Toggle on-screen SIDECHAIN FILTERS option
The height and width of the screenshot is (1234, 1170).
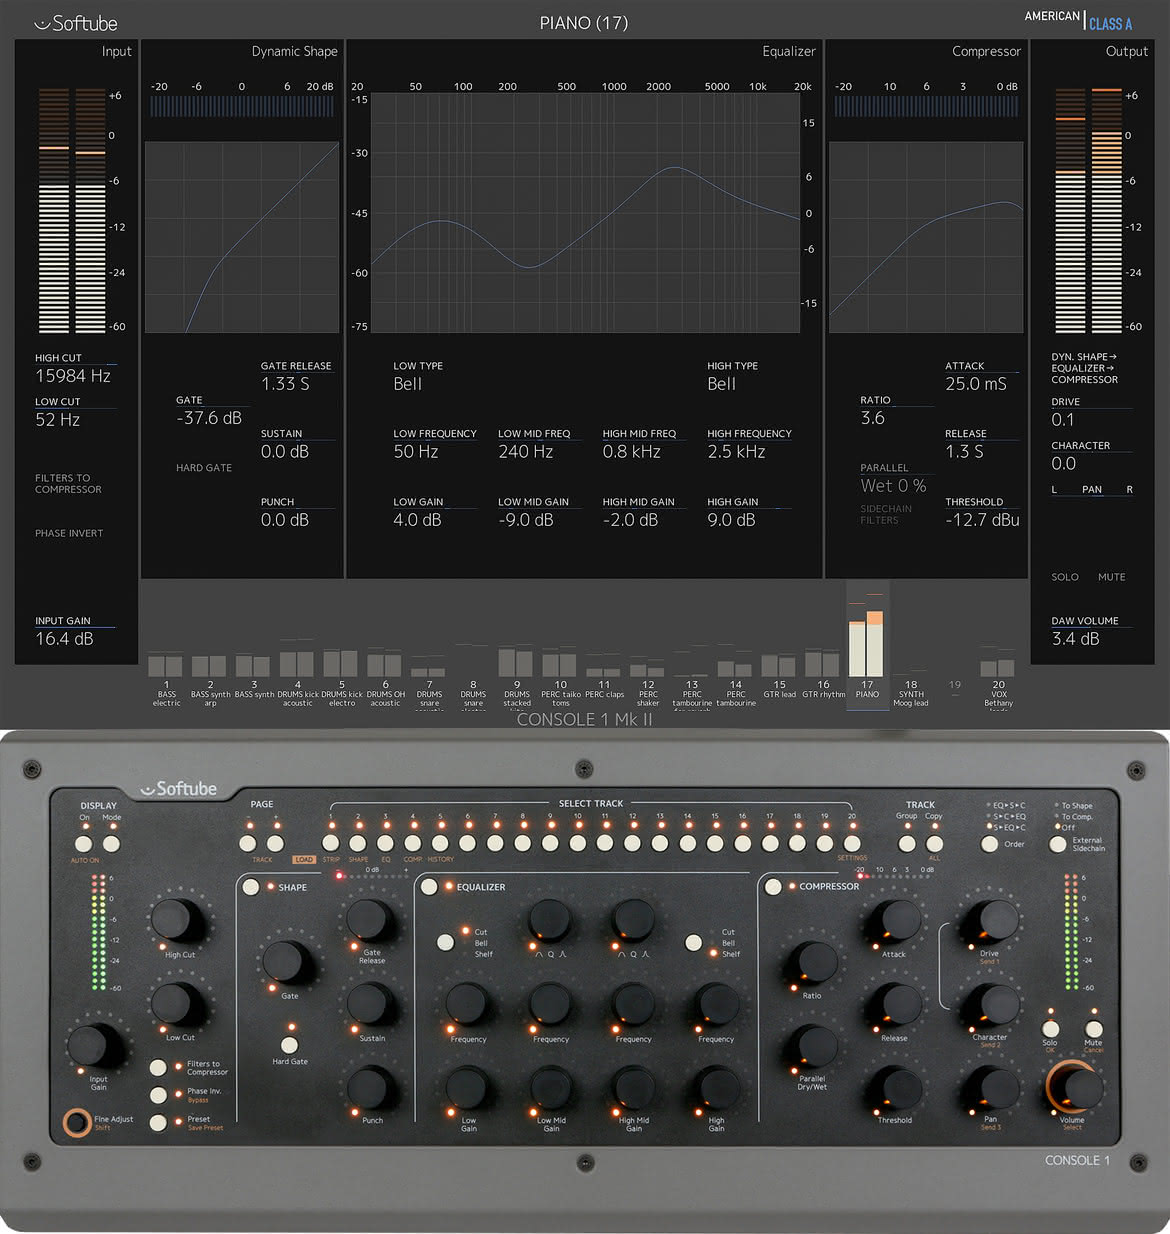click(x=886, y=514)
